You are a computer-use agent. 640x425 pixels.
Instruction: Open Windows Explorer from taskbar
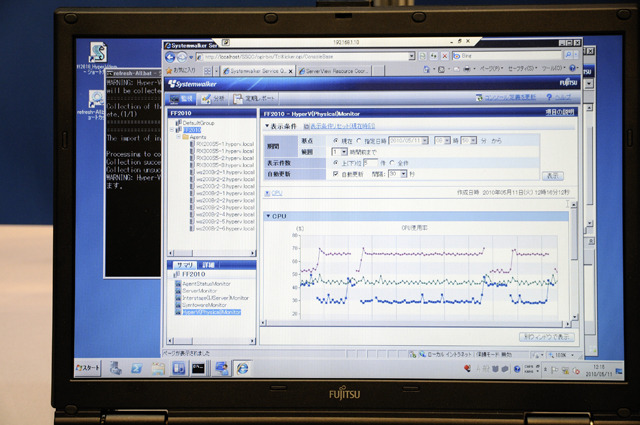click(x=158, y=369)
